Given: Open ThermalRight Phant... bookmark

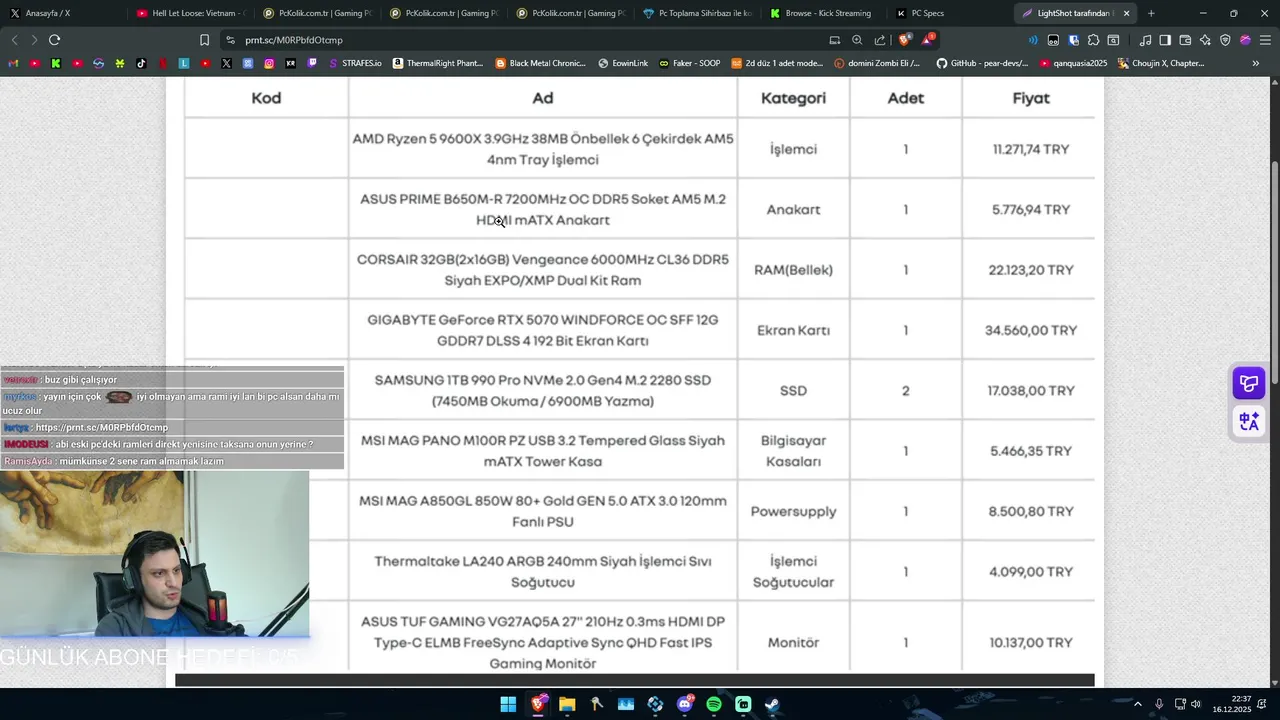Looking at the screenshot, I should tap(438, 63).
